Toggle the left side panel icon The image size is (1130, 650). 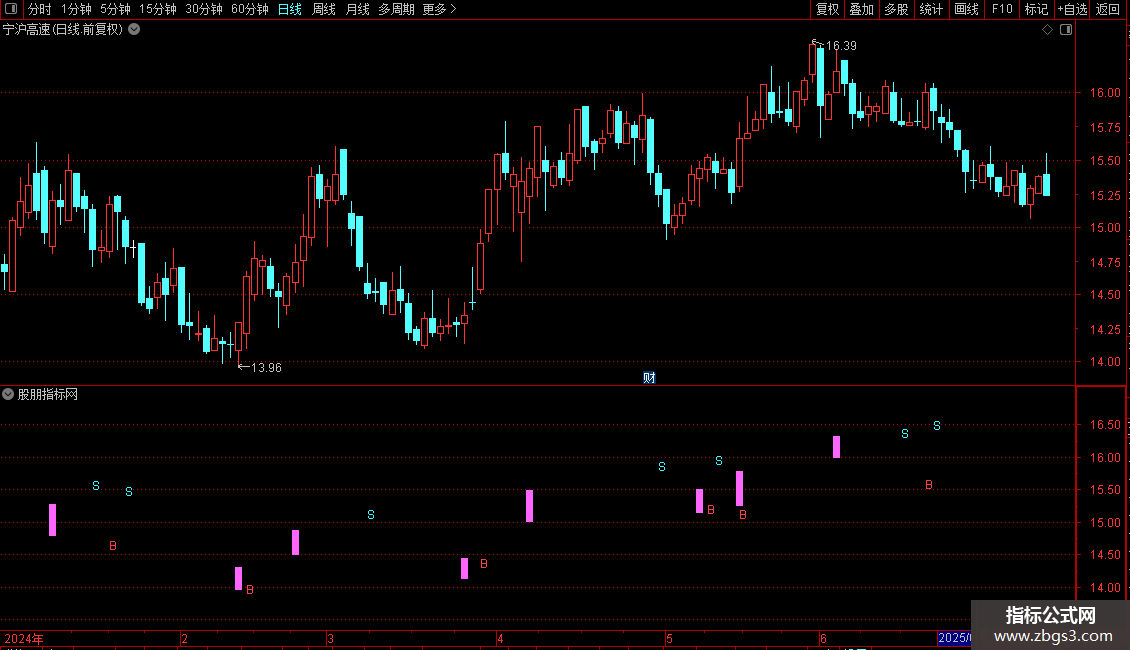(11, 9)
